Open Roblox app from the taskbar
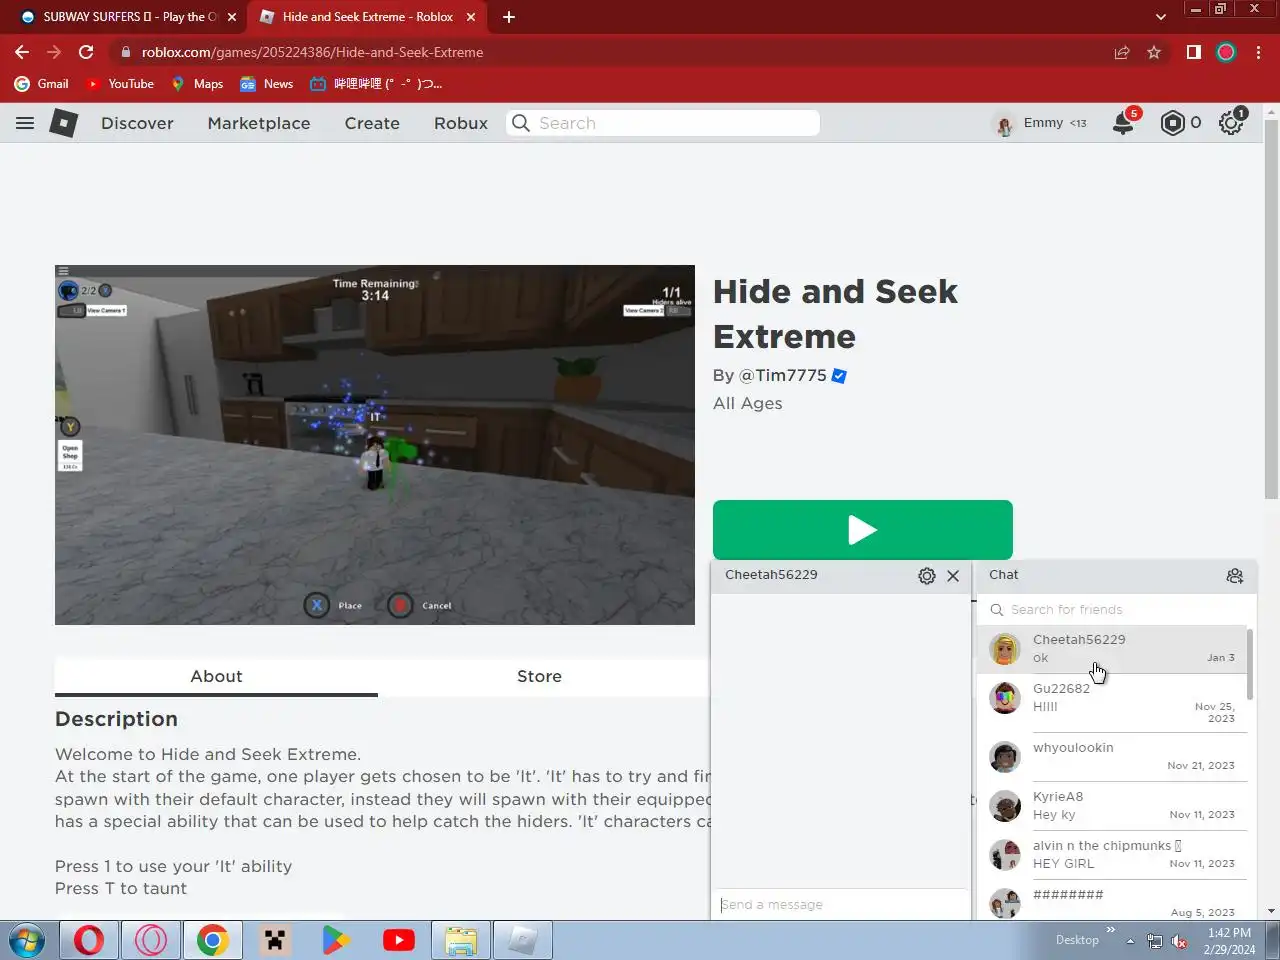 pyautogui.click(x=523, y=941)
